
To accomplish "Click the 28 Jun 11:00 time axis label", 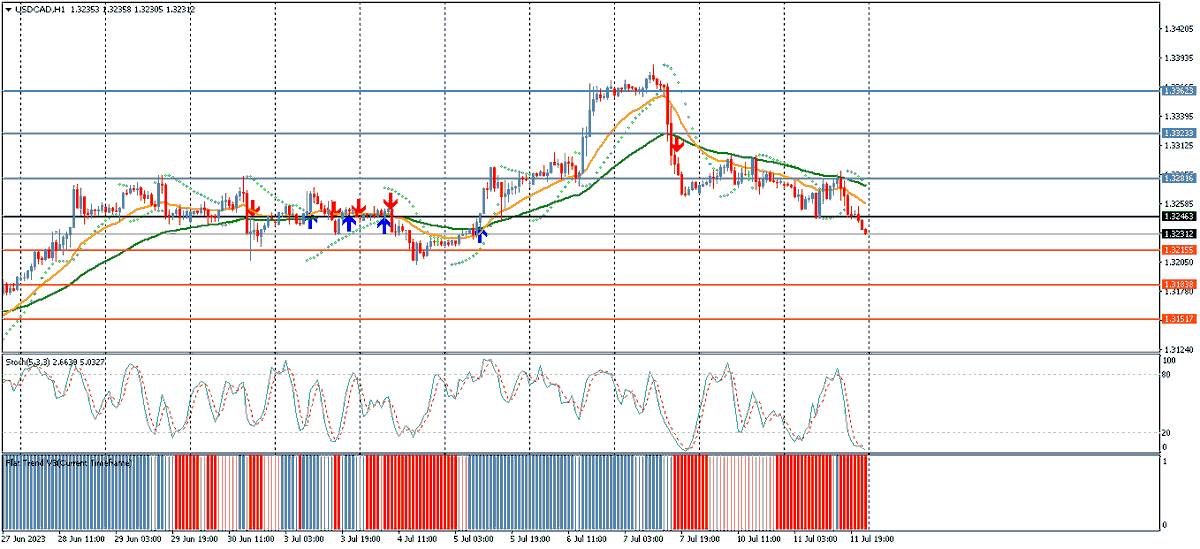I will pyautogui.click(x=82, y=537).
